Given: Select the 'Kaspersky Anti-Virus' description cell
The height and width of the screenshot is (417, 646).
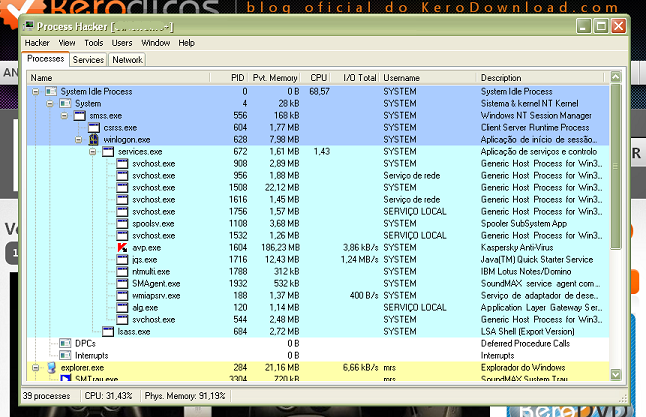Looking at the screenshot, I should 517,247.
